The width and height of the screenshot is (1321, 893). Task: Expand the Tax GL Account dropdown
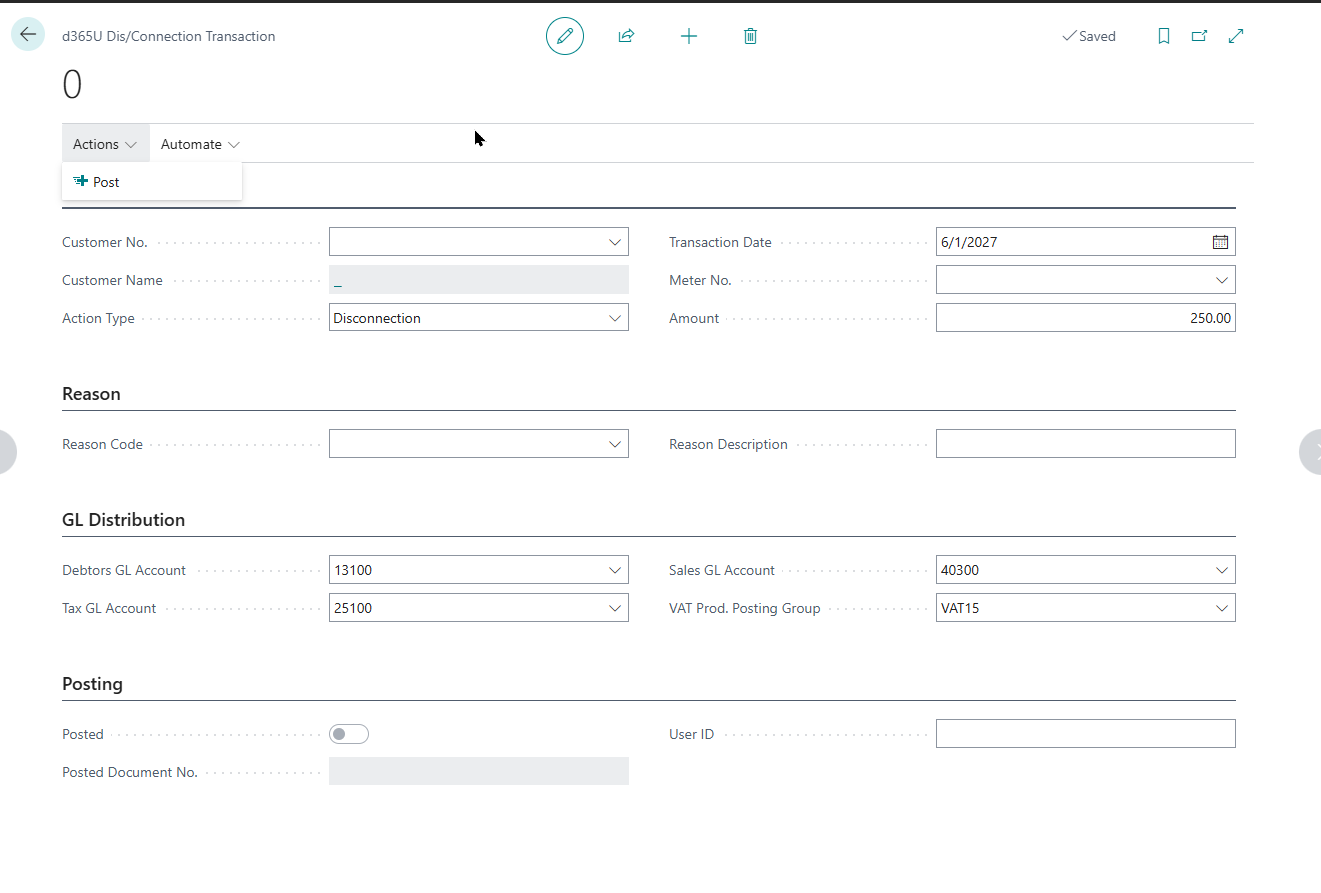615,608
